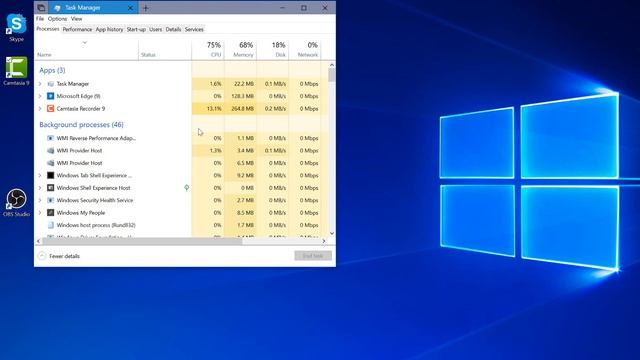The width and height of the screenshot is (640, 360).
Task: Switch to the App history tab
Action: click(109, 29)
